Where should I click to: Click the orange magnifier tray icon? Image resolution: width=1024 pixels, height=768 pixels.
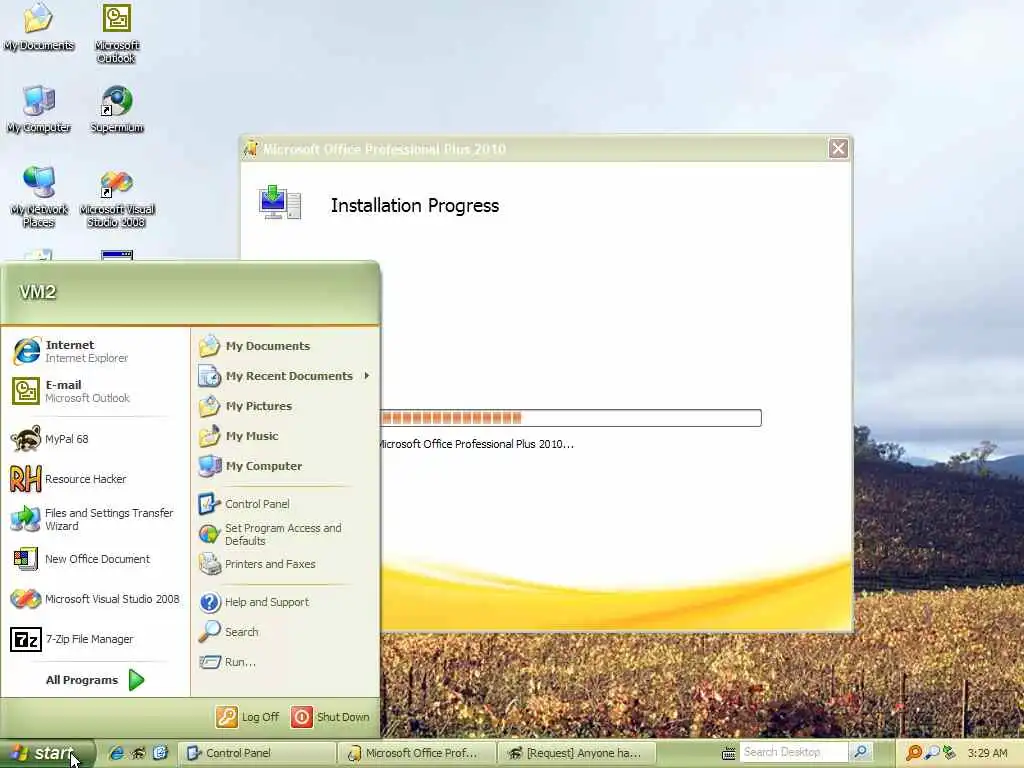914,753
